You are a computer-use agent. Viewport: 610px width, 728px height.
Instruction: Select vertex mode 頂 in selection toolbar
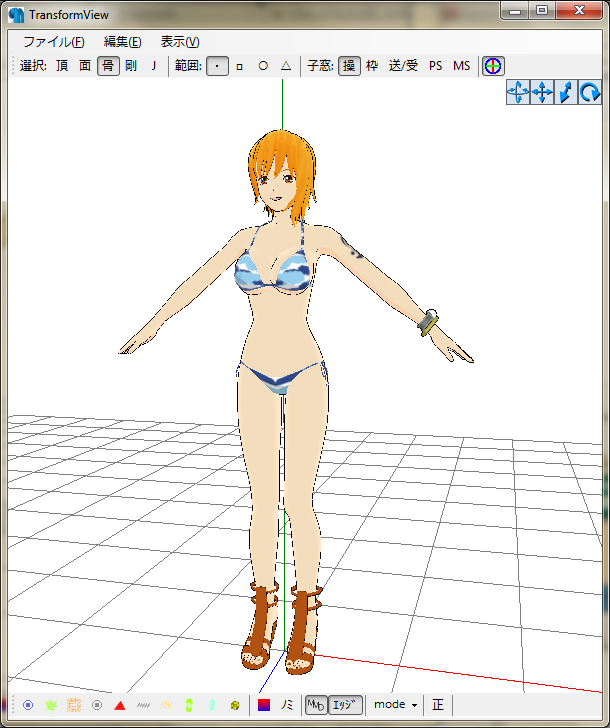tap(62, 66)
